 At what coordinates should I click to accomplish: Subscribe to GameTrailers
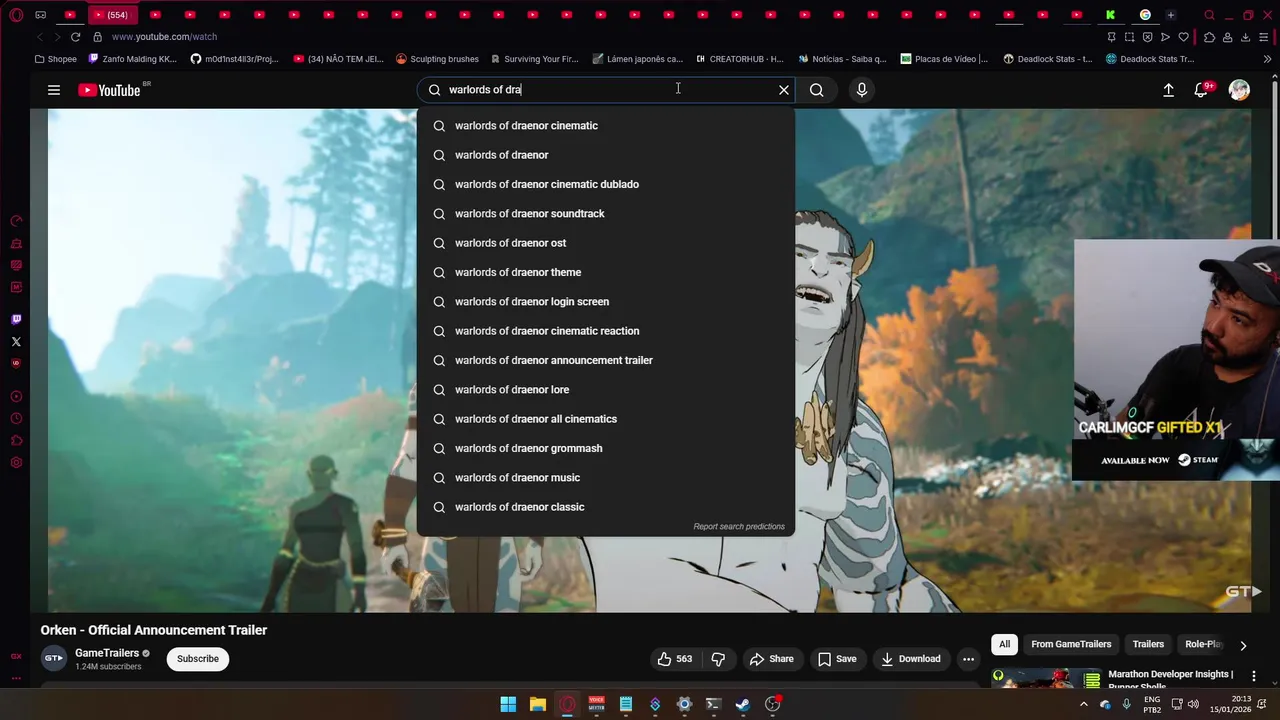[198, 659]
